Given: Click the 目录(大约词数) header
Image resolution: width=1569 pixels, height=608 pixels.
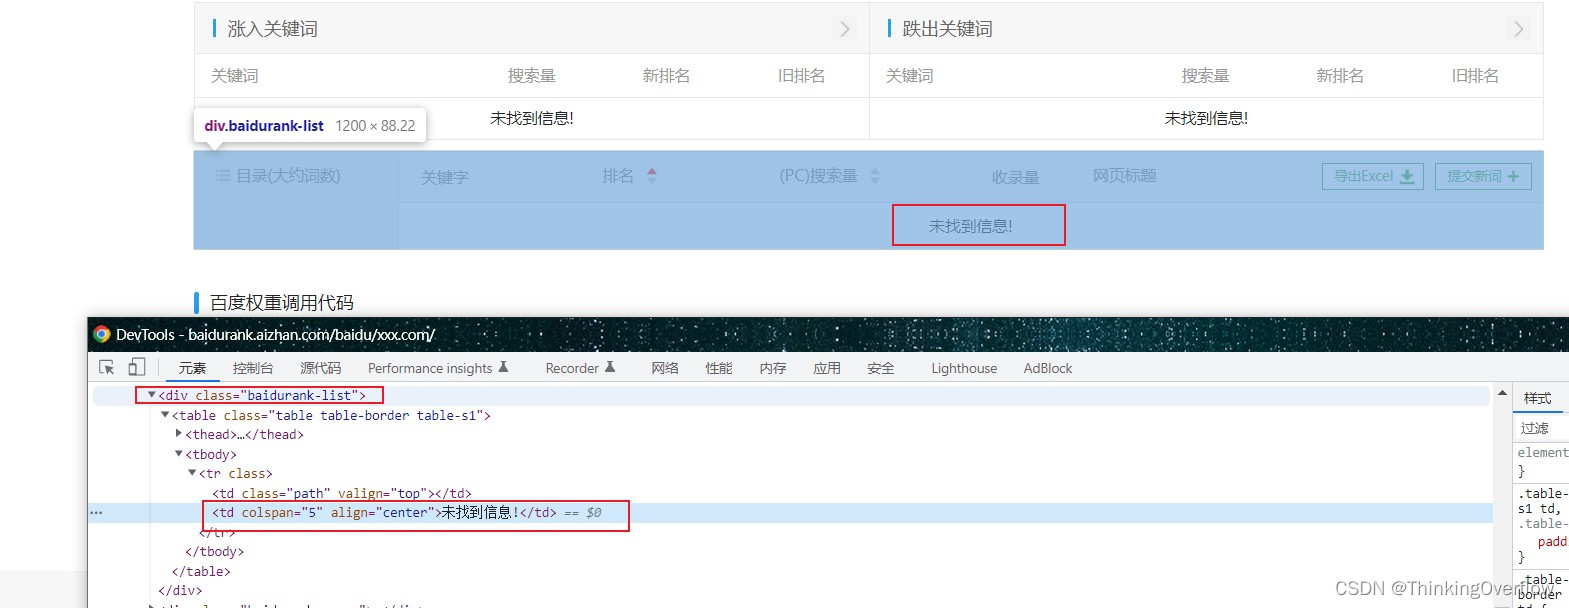Looking at the screenshot, I should click(288, 176).
